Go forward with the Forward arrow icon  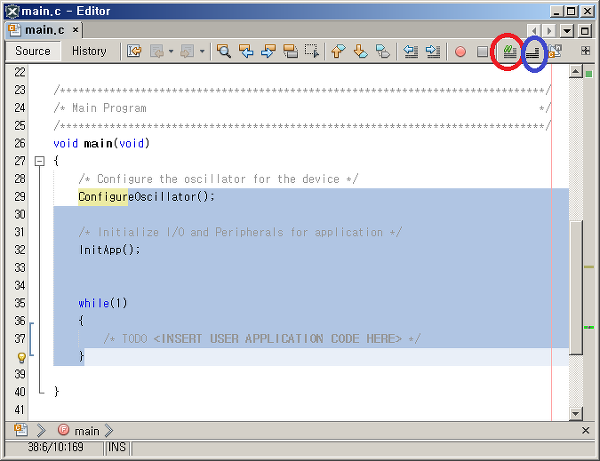[x=187, y=51]
